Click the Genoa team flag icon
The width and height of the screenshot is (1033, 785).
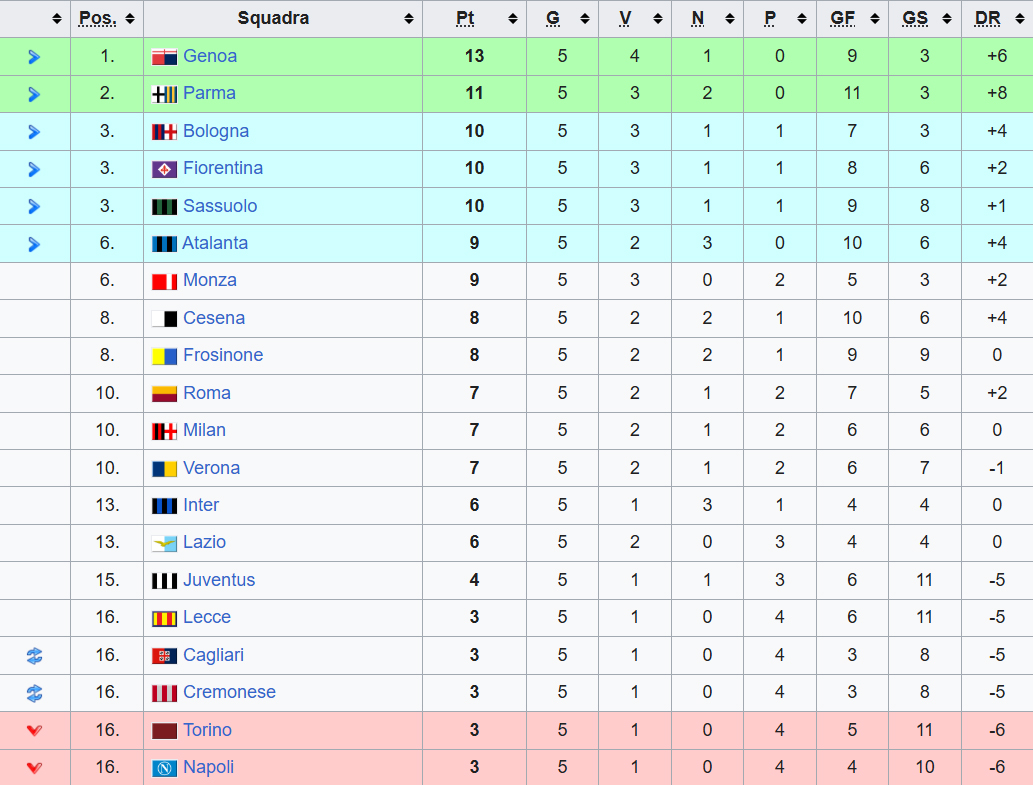tap(165, 57)
